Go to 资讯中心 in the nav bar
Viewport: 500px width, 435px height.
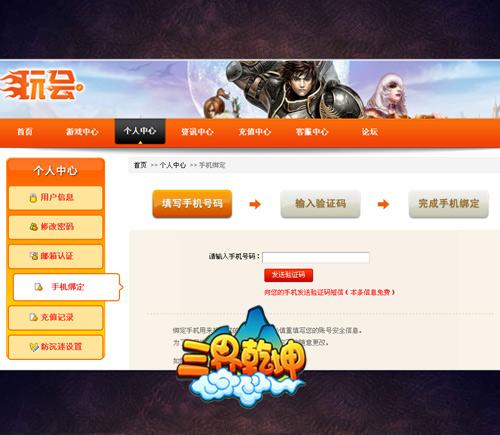(x=197, y=132)
